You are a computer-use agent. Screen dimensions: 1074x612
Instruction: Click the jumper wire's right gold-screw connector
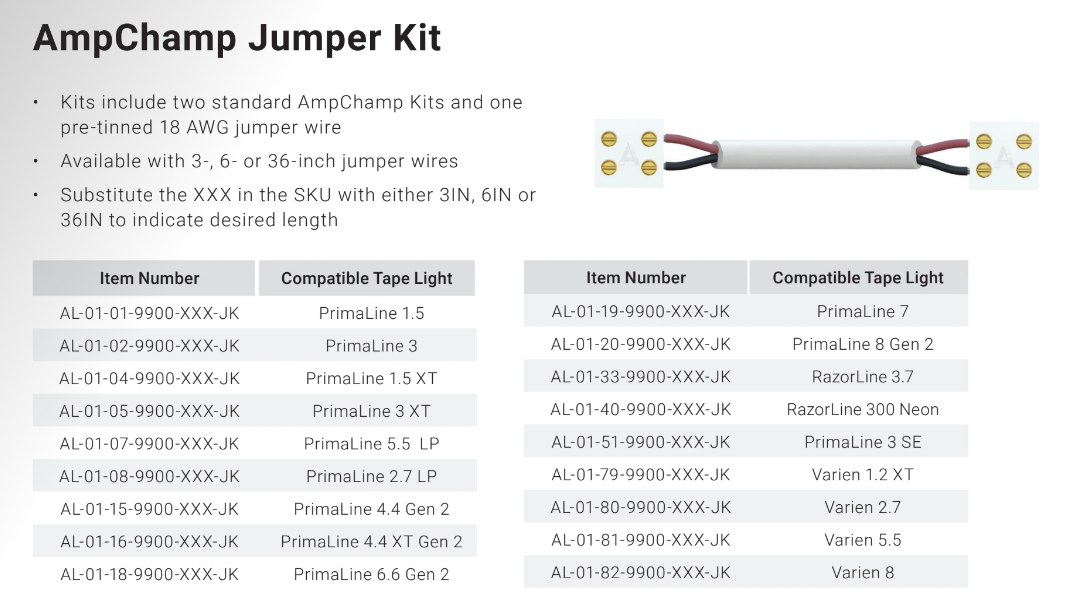(x=1003, y=155)
